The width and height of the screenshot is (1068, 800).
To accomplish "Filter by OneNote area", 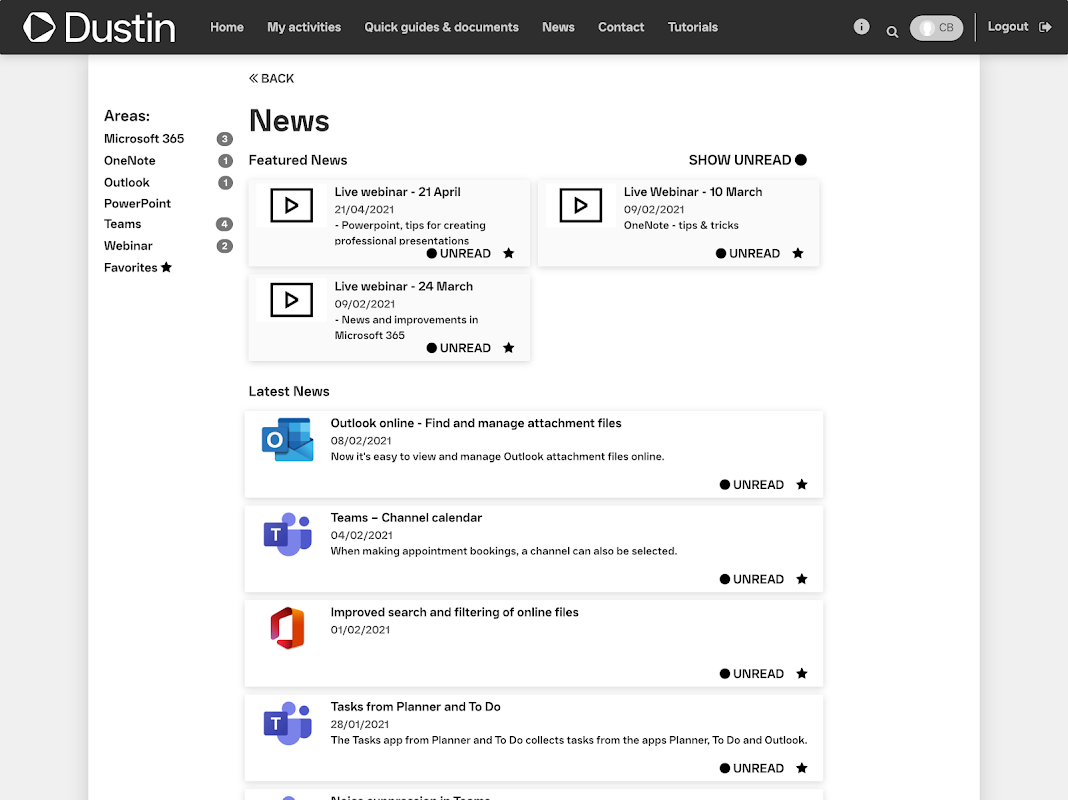I will tap(129, 161).
